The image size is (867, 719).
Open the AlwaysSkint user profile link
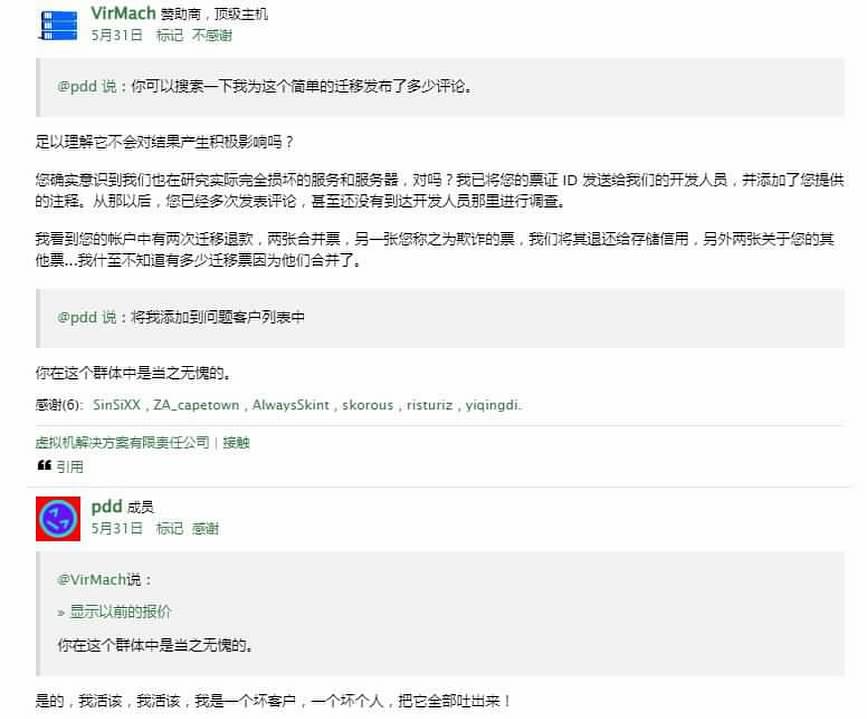pyautogui.click(x=291, y=405)
